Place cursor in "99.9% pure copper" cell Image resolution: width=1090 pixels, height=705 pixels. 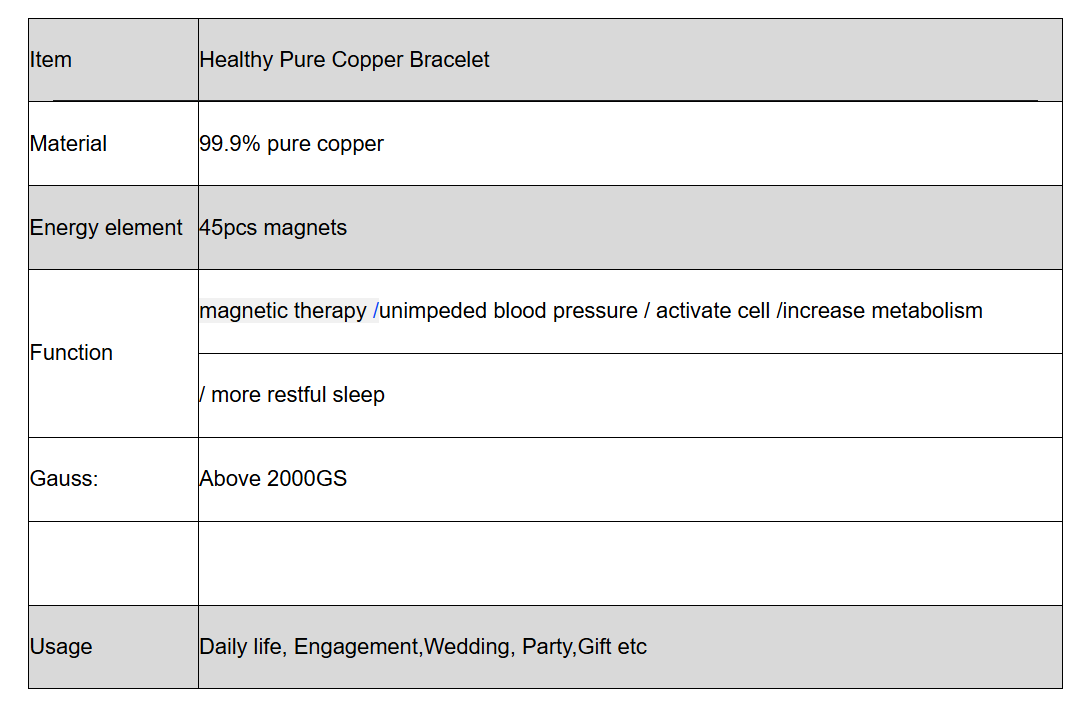(x=291, y=144)
